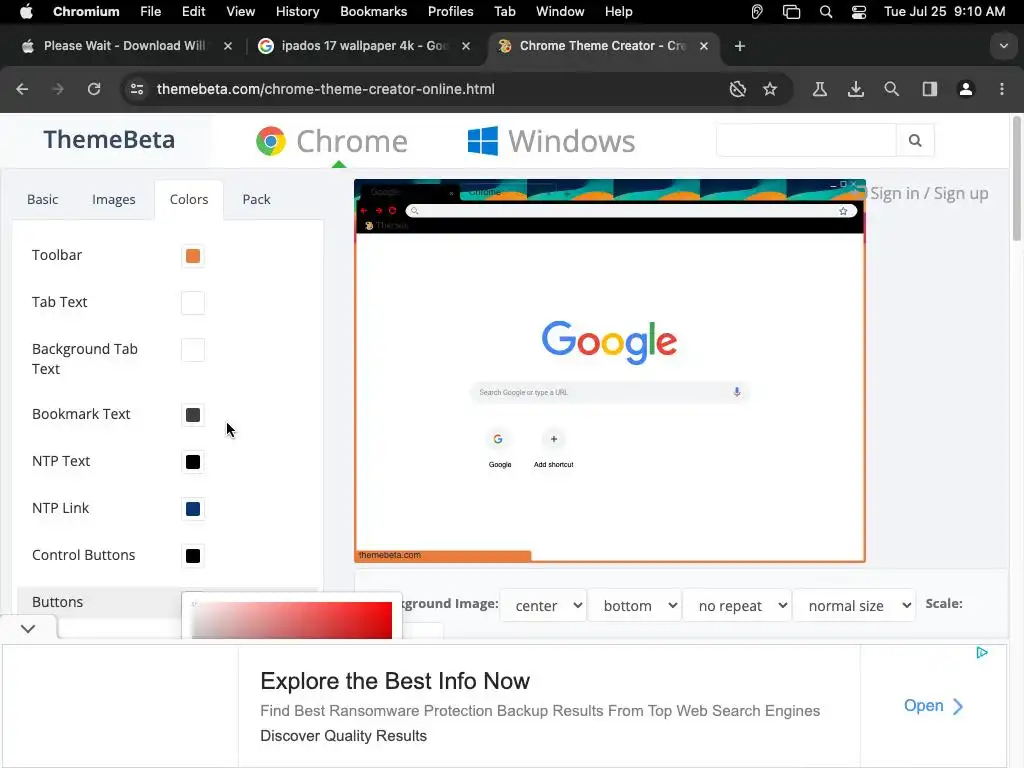
Task: Go back using the browser back arrow
Action: tap(22, 89)
